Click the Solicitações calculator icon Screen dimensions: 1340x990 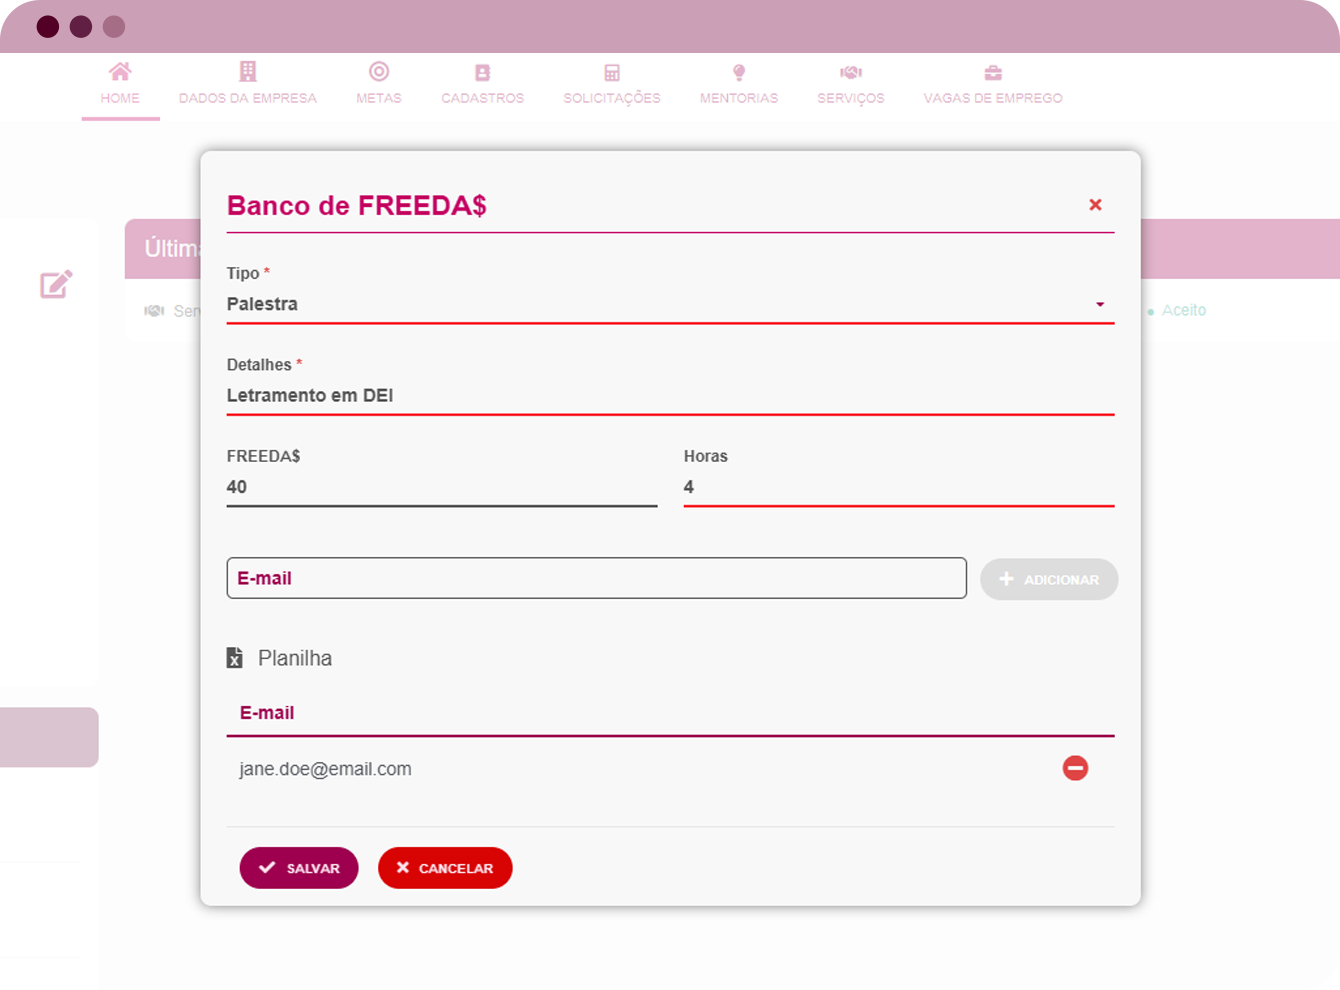point(612,72)
